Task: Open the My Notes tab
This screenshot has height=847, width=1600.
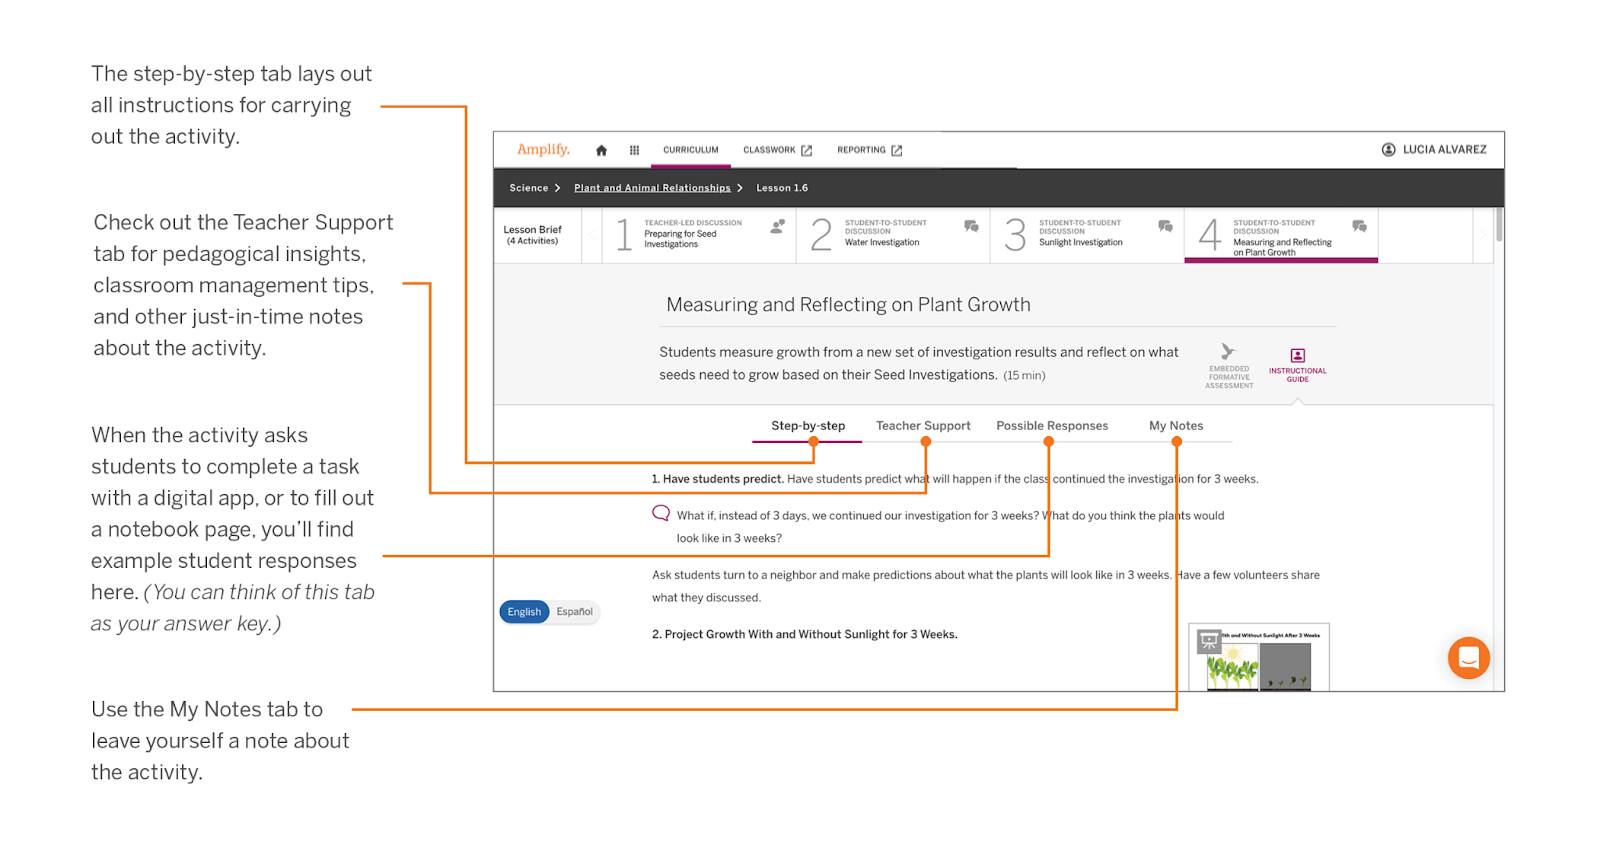Action: [1176, 426]
